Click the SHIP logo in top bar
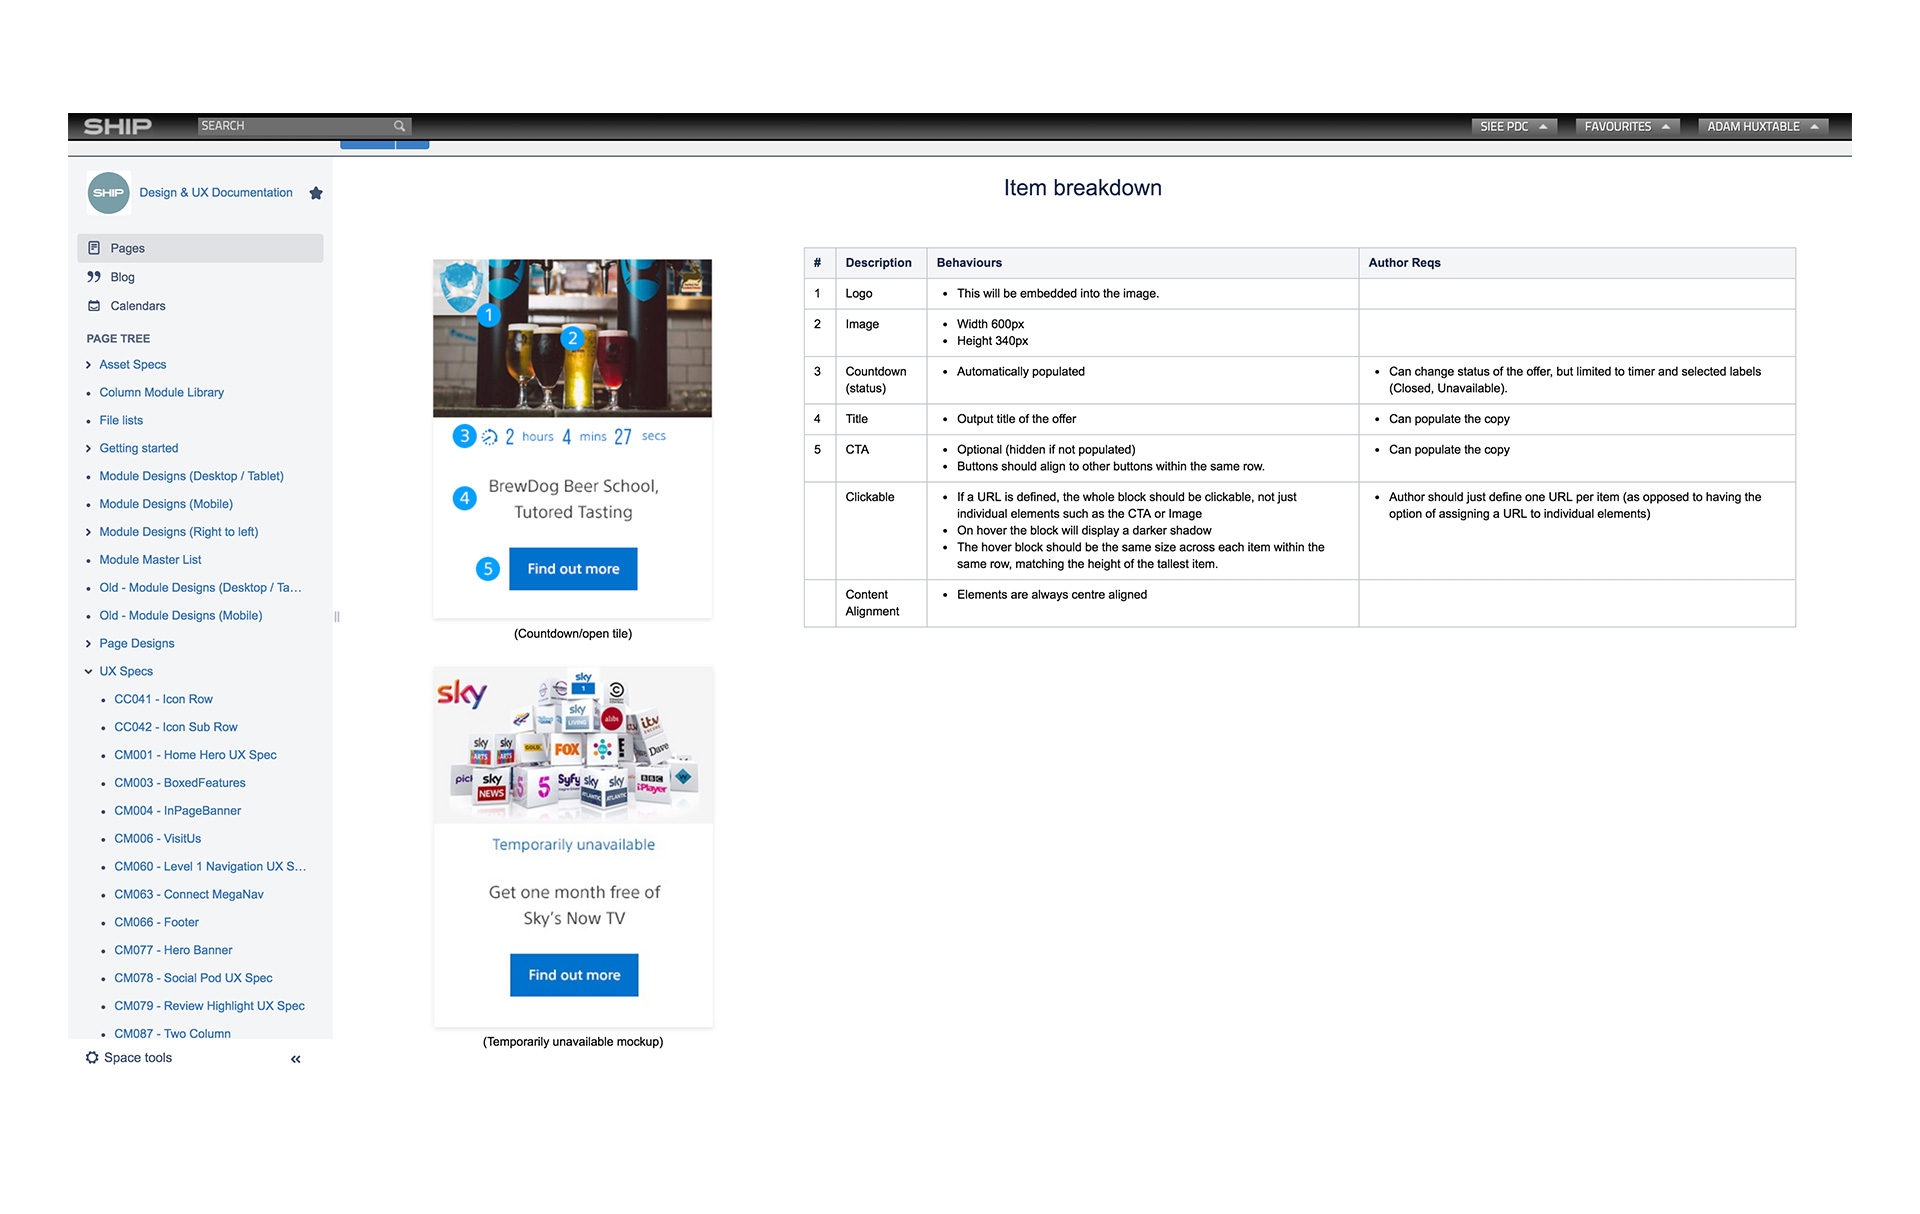Image resolution: width=1920 pixels, height=1214 pixels. tap(118, 126)
